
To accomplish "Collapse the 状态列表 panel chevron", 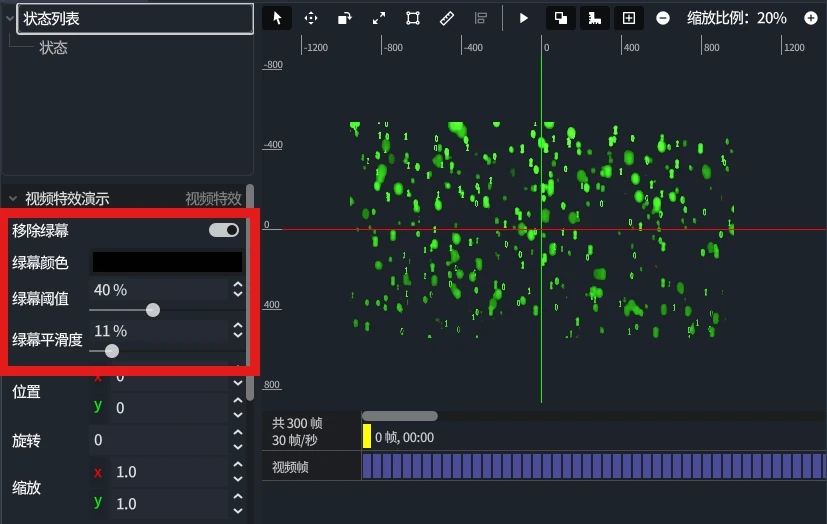I will pyautogui.click(x=11, y=18).
